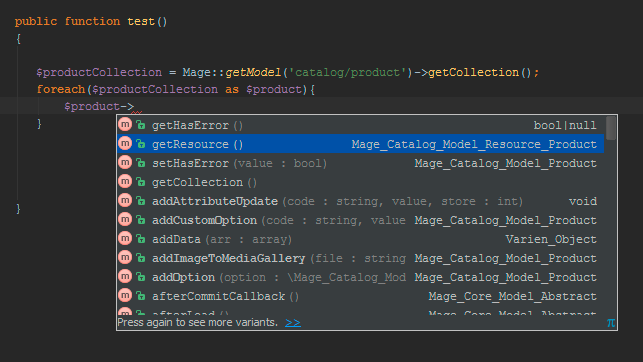Click the public lock icon beside getResource

click(141, 144)
